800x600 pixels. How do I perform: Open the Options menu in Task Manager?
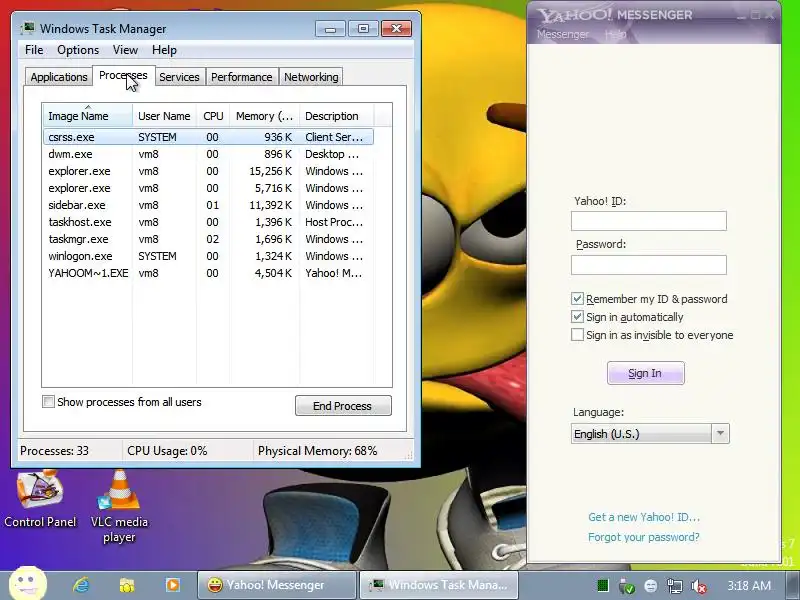tap(78, 50)
